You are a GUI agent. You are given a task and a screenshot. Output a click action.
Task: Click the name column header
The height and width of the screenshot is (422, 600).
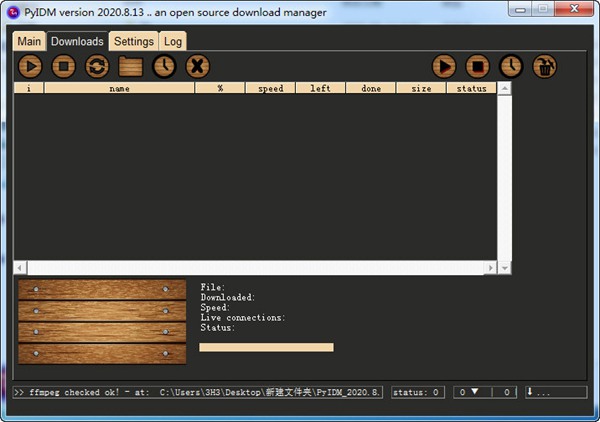119,88
